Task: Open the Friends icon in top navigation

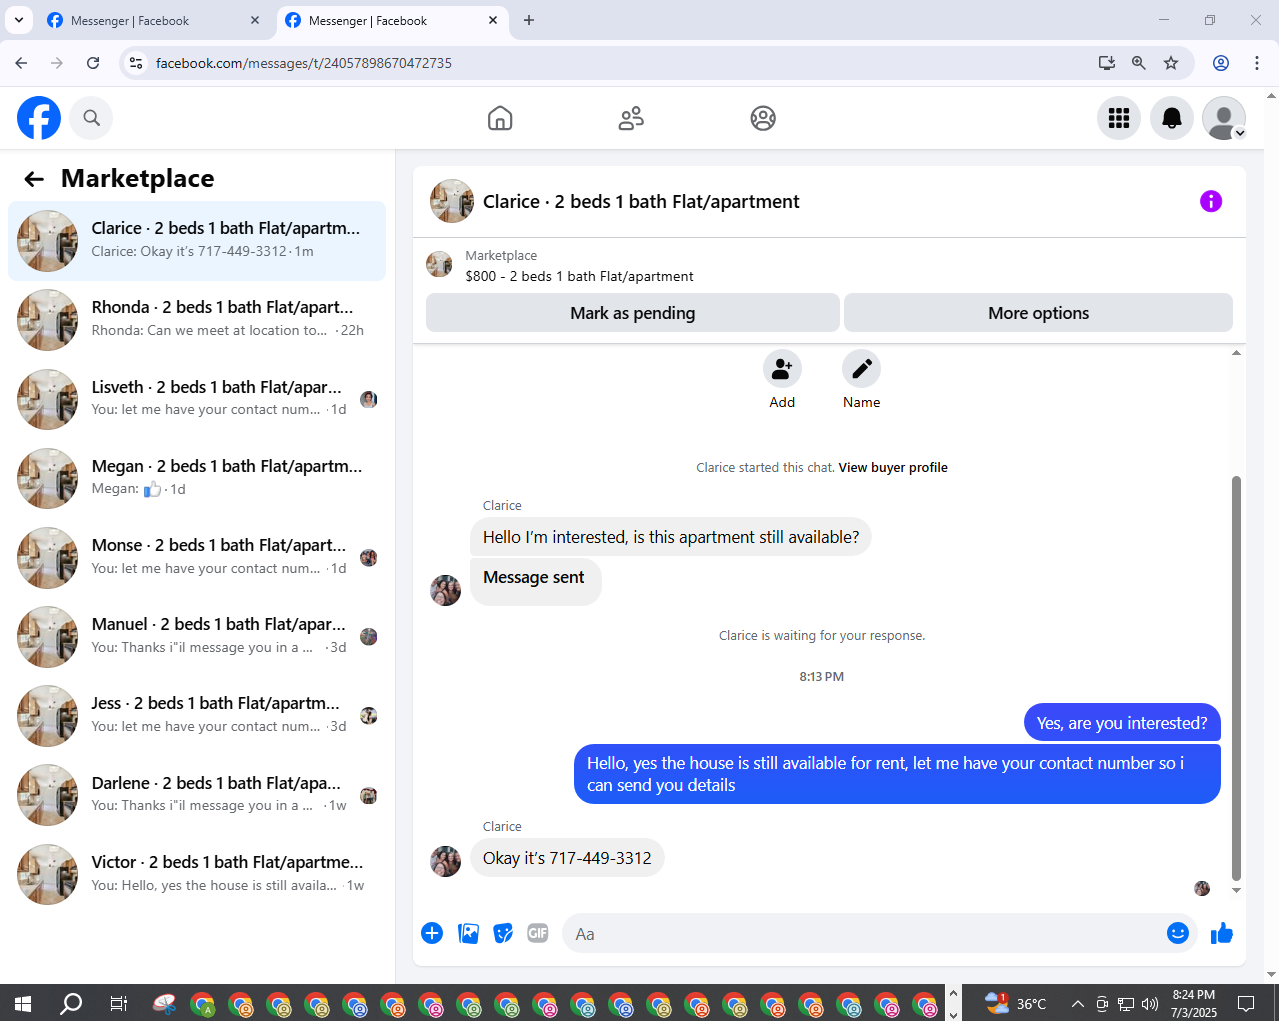Action: click(x=631, y=118)
